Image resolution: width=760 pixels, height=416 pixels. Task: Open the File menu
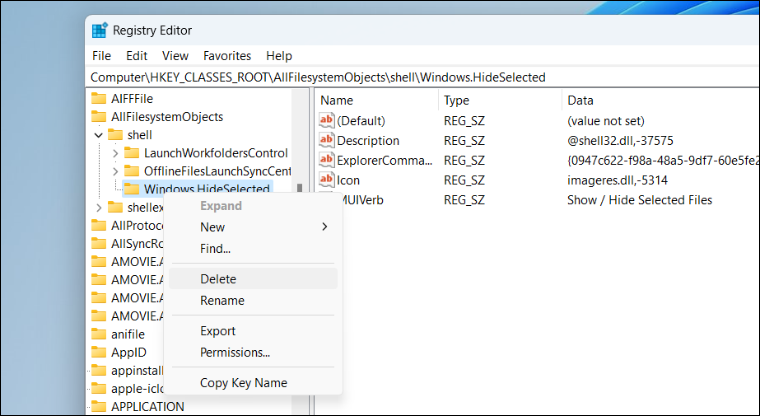point(101,56)
